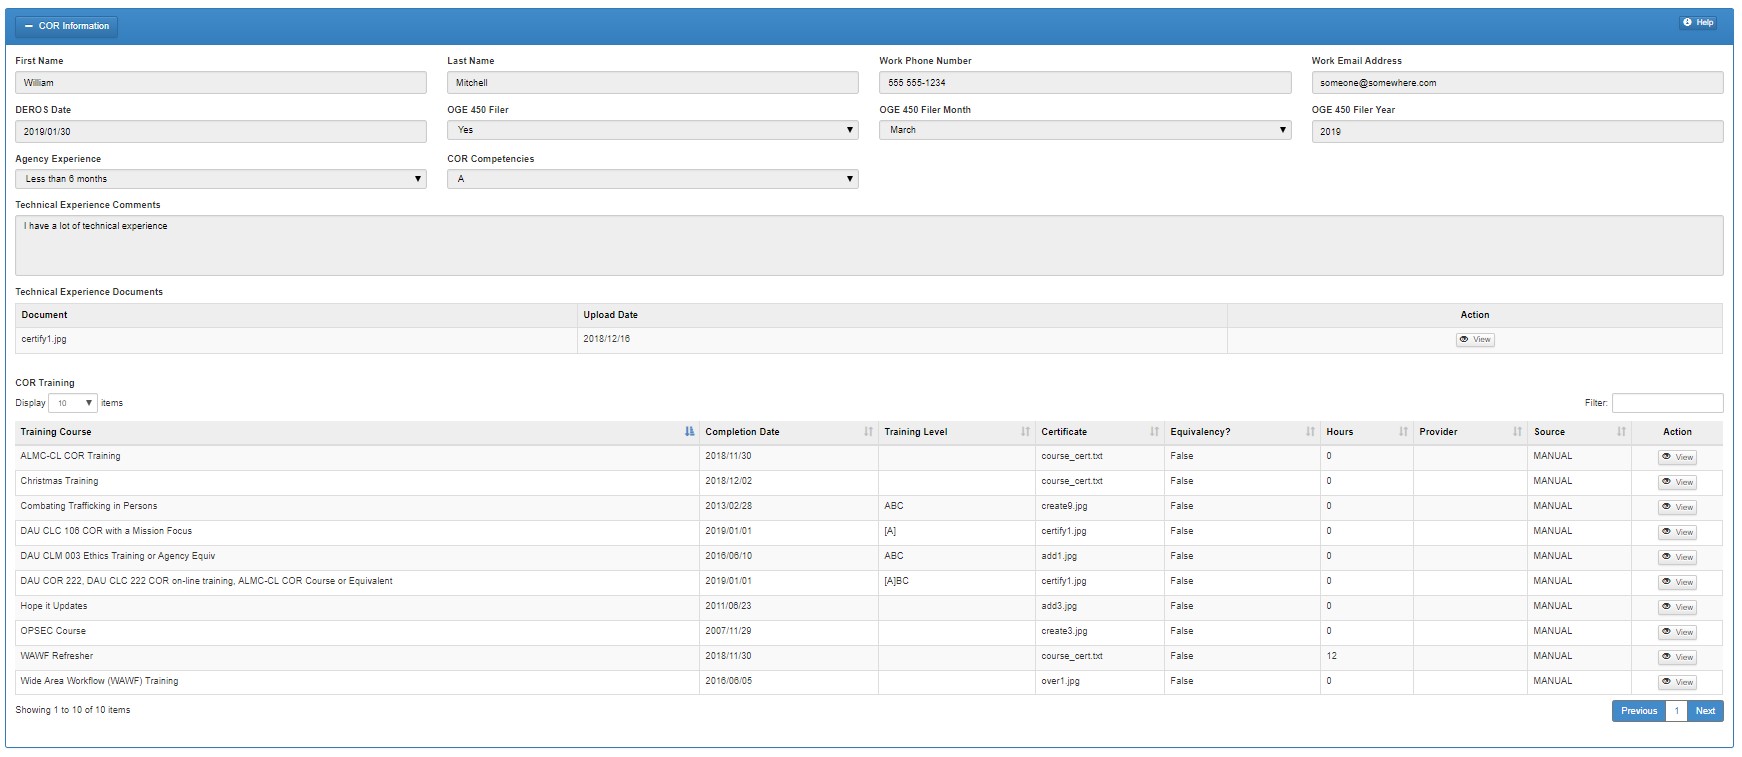Viewport: 1742px width, 757px height.
Task: Sort by Provider column
Action: (1471, 432)
